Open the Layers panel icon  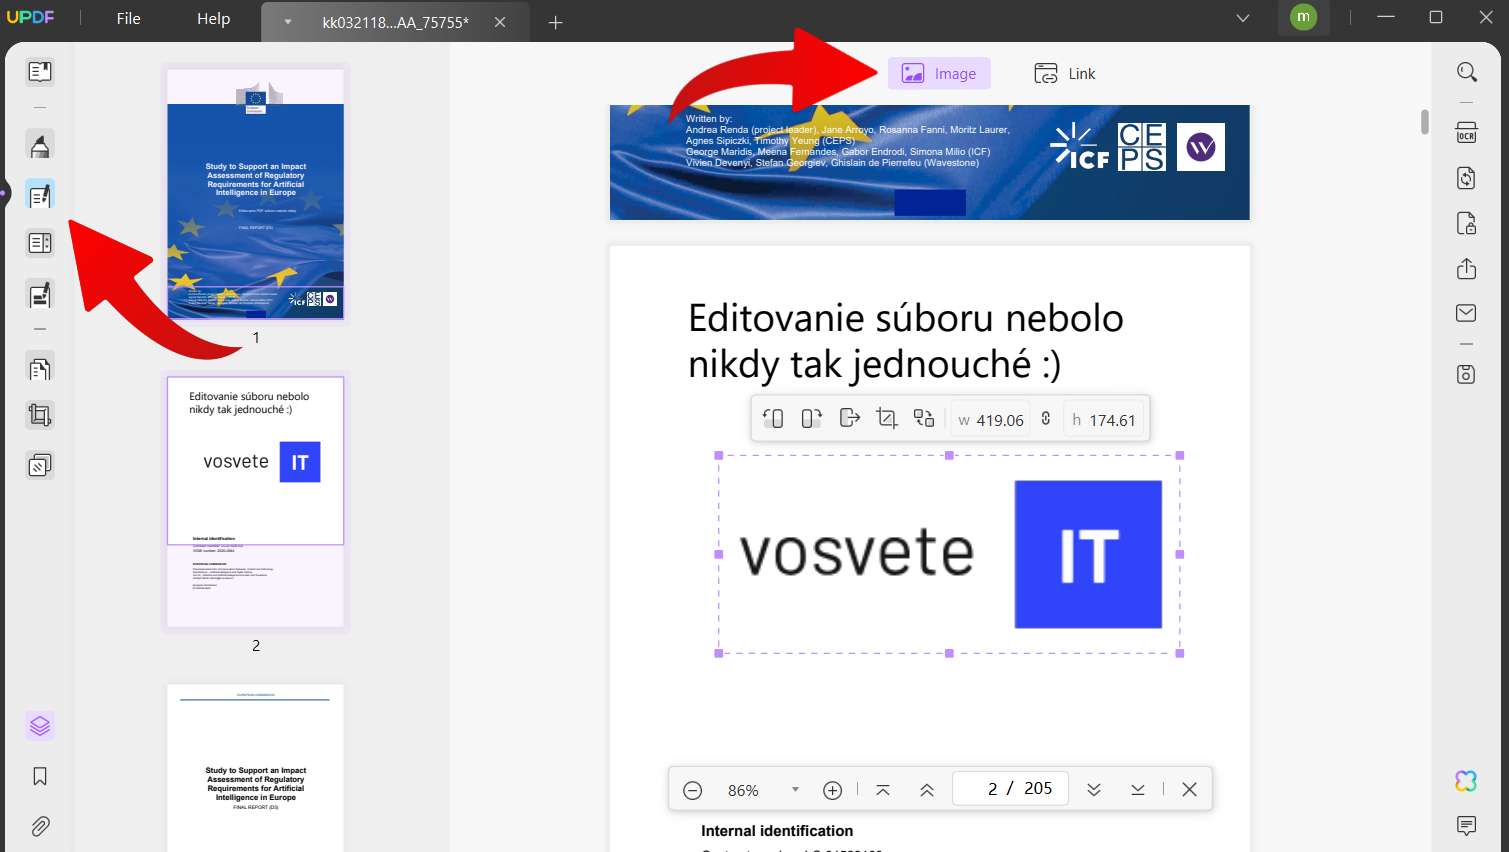coord(40,726)
